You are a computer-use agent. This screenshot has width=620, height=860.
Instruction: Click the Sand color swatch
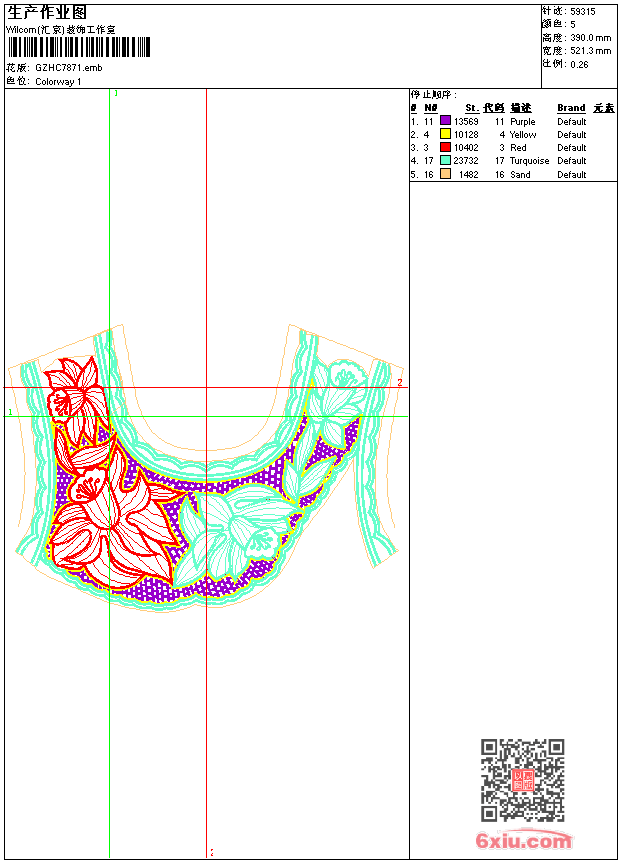pyautogui.click(x=445, y=174)
